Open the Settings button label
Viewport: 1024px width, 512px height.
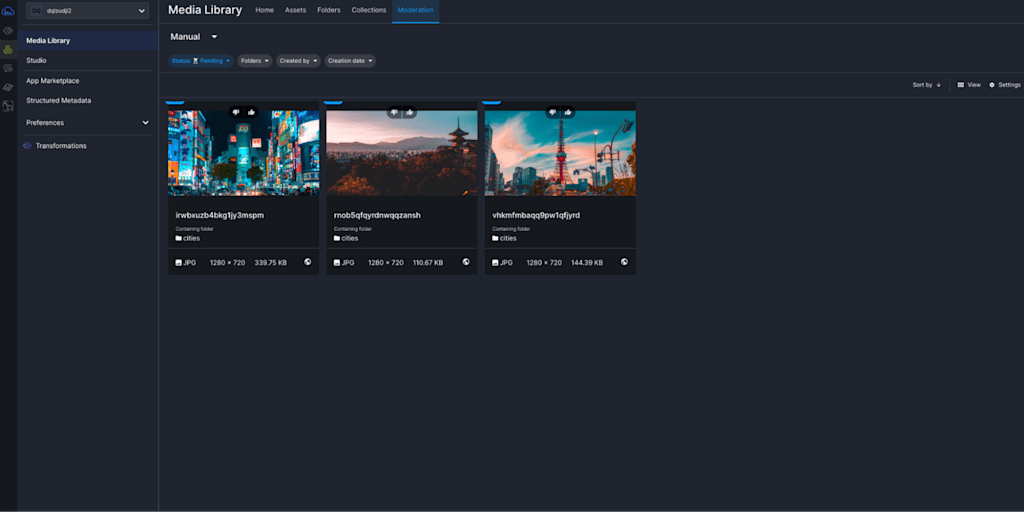click(x=1009, y=85)
